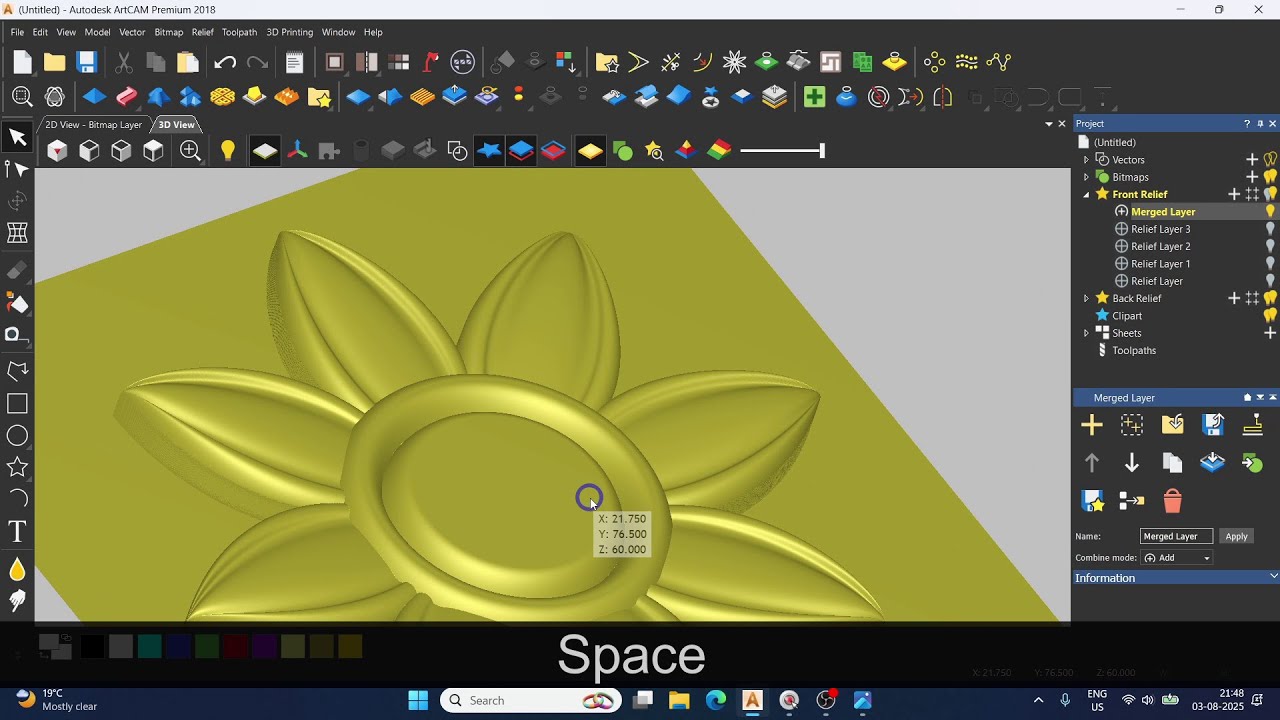
Task: Expand the Back Relief tree node
Action: [1086, 298]
